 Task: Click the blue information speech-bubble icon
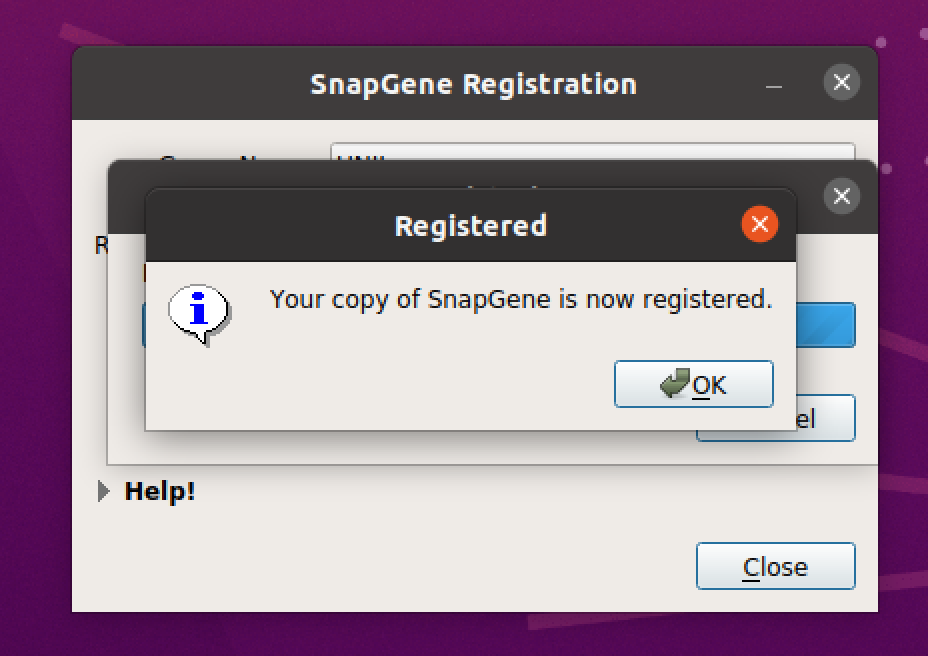click(199, 311)
